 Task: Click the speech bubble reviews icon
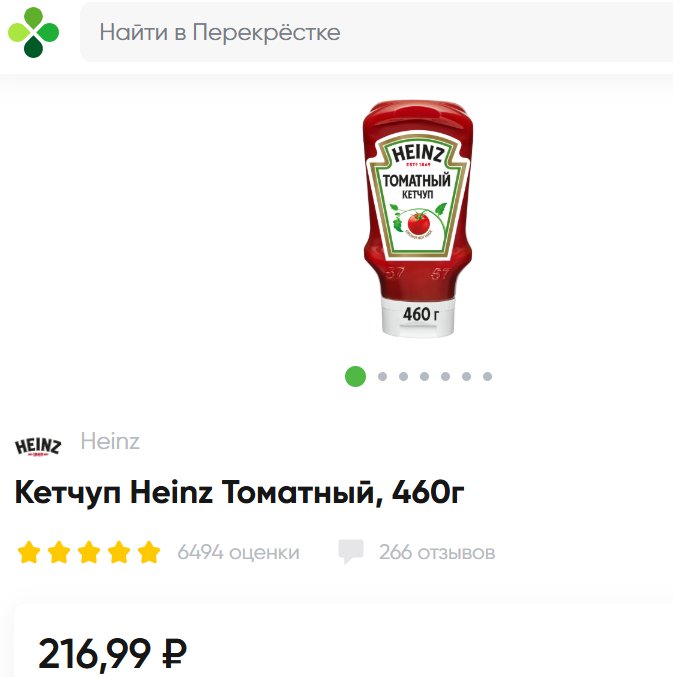[x=351, y=551]
